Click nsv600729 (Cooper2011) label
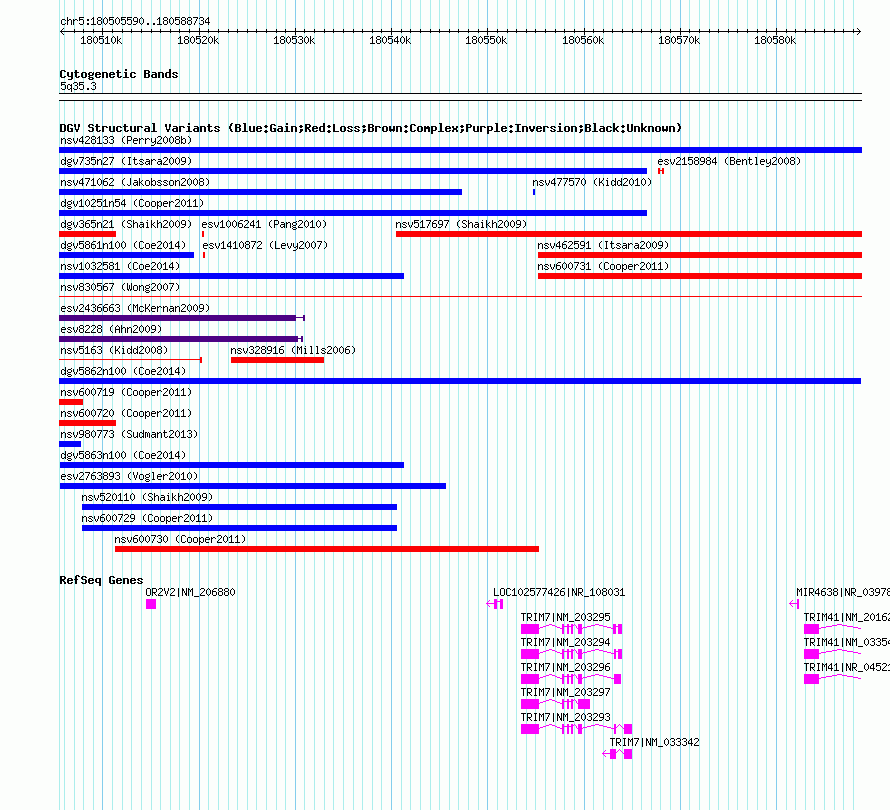Viewport: 890px width, 810px height. tap(147, 518)
